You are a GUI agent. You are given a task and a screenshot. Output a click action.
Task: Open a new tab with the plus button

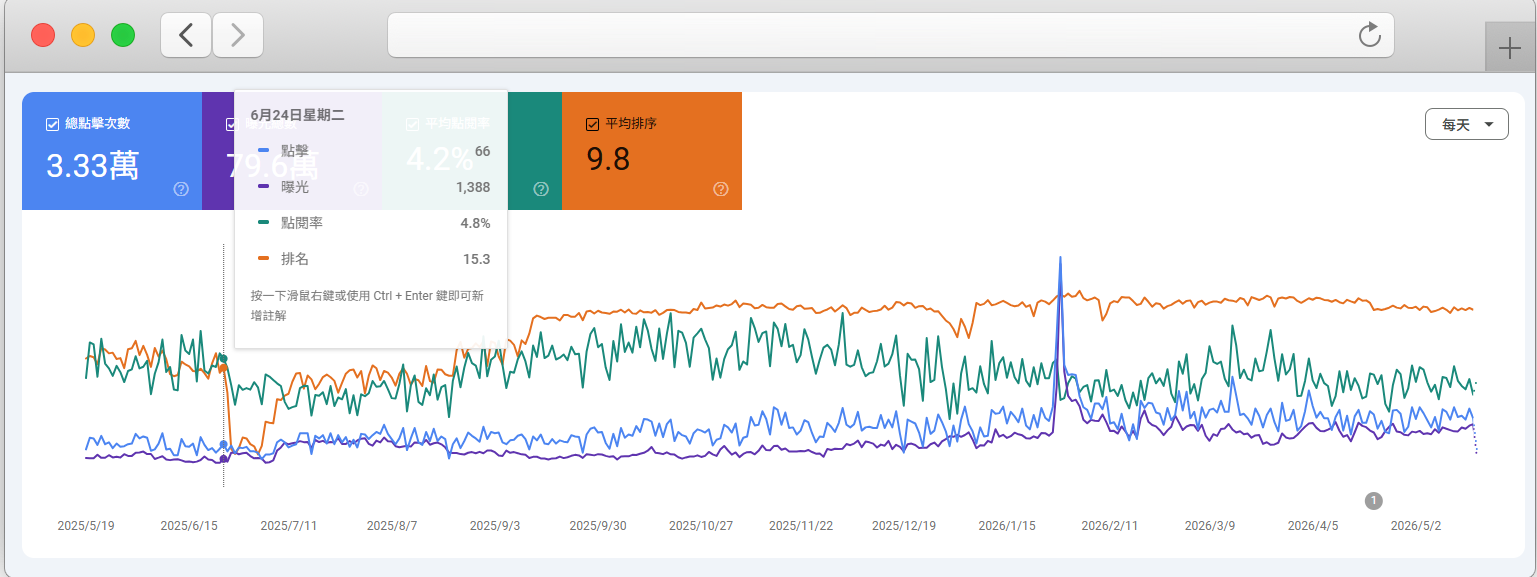[1510, 47]
